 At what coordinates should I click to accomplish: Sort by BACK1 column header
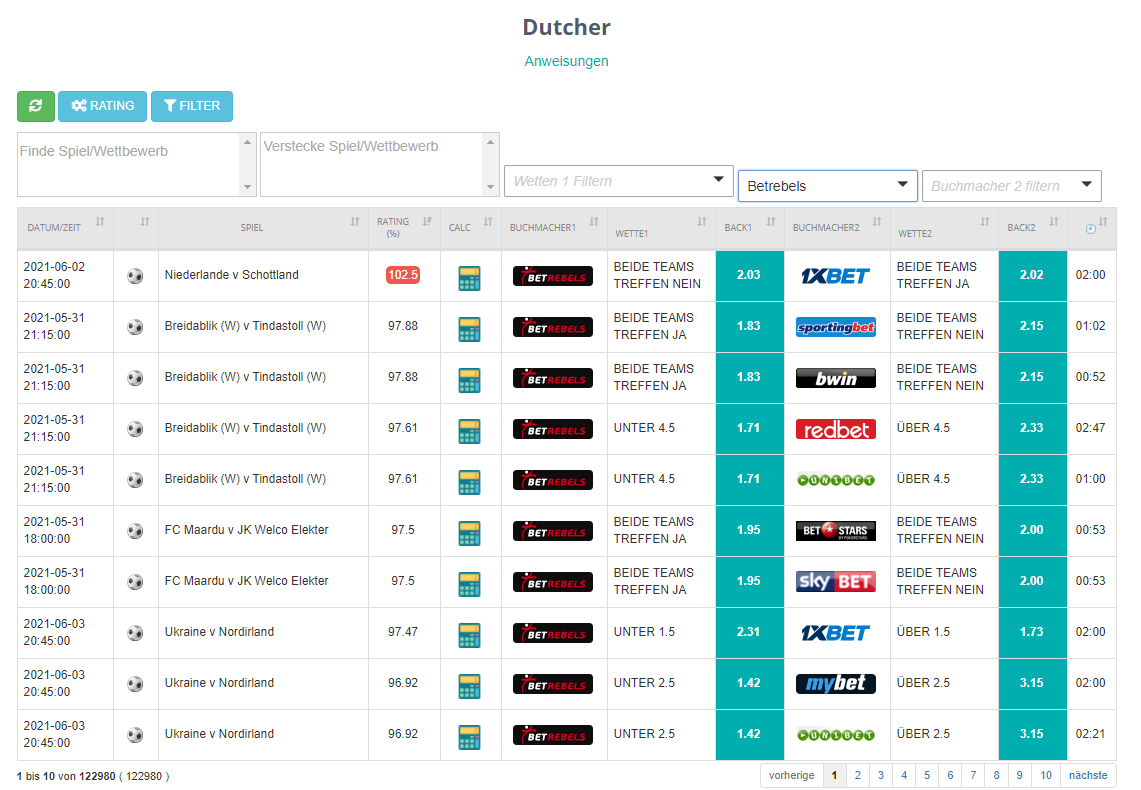tap(750, 228)
